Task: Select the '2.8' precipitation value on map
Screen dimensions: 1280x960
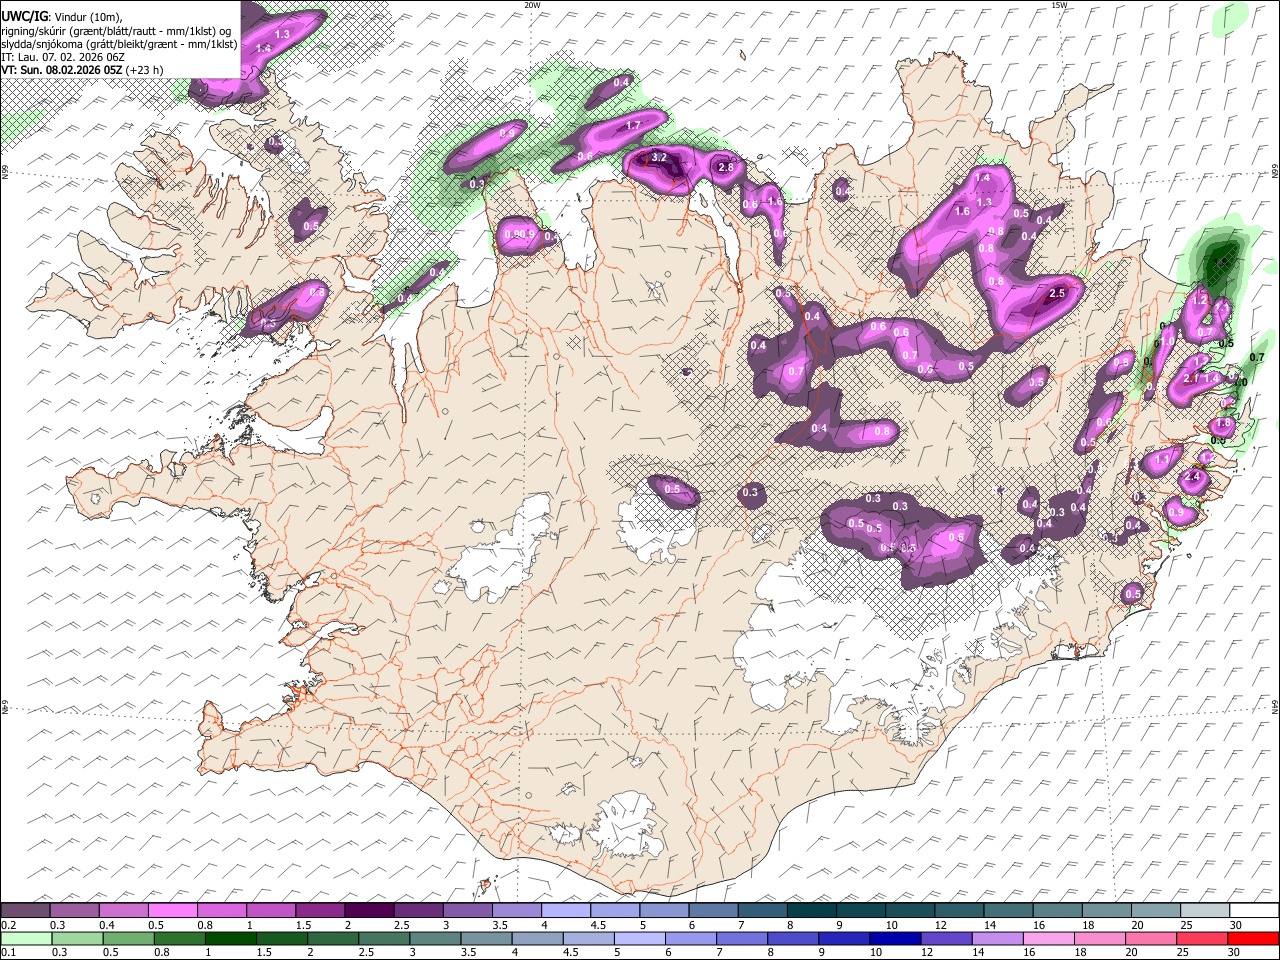Action: 727,168
